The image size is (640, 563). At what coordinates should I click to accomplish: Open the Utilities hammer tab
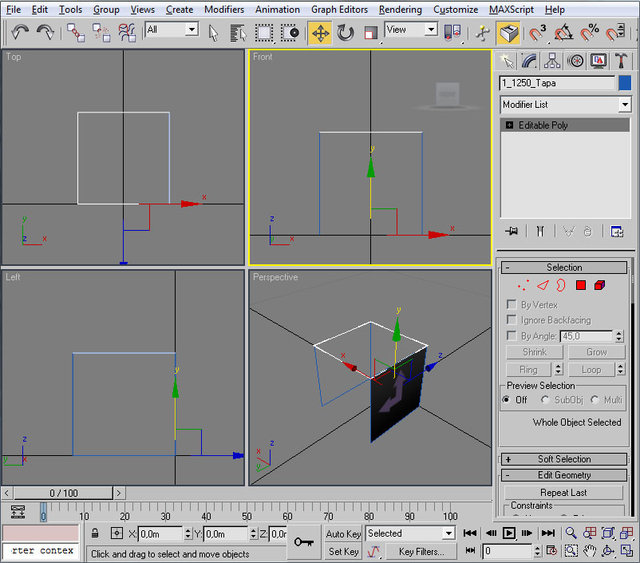621,61
